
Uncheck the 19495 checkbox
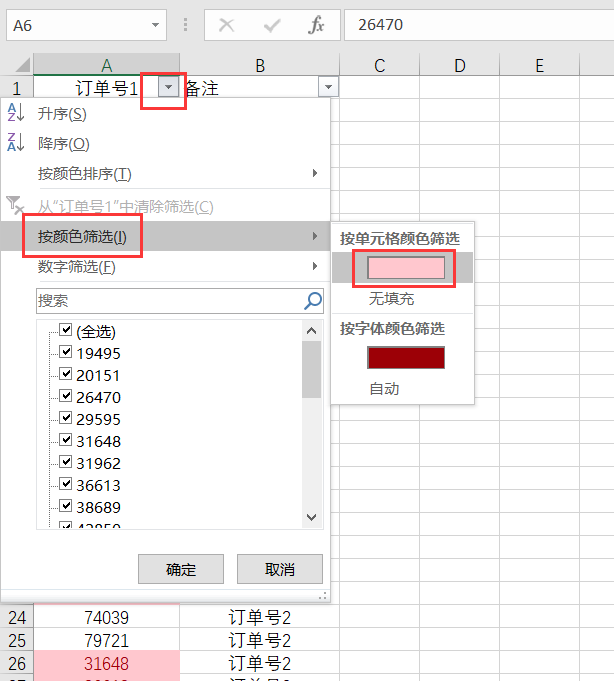coord(66,351)
